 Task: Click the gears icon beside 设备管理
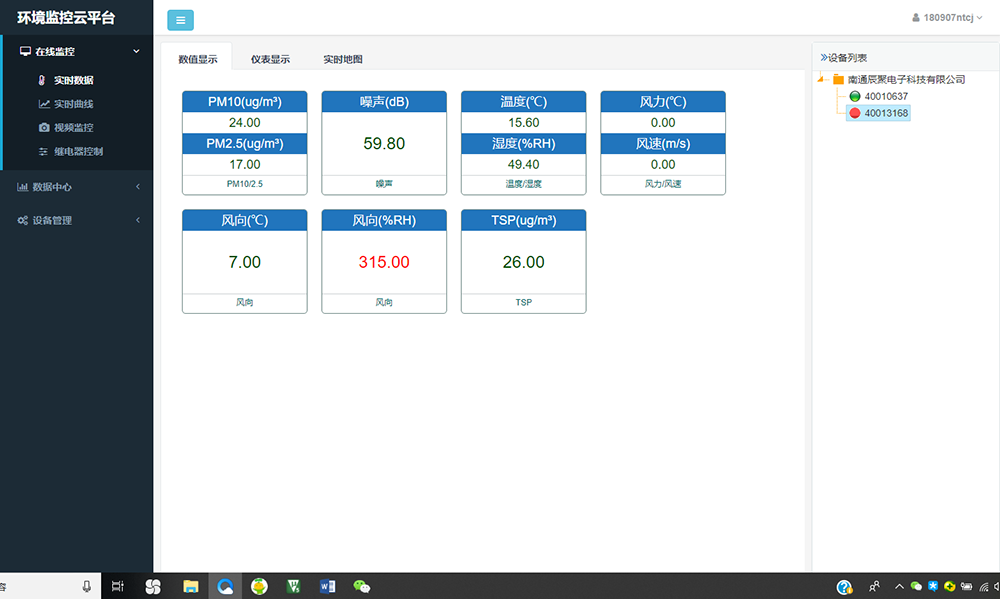22,220
